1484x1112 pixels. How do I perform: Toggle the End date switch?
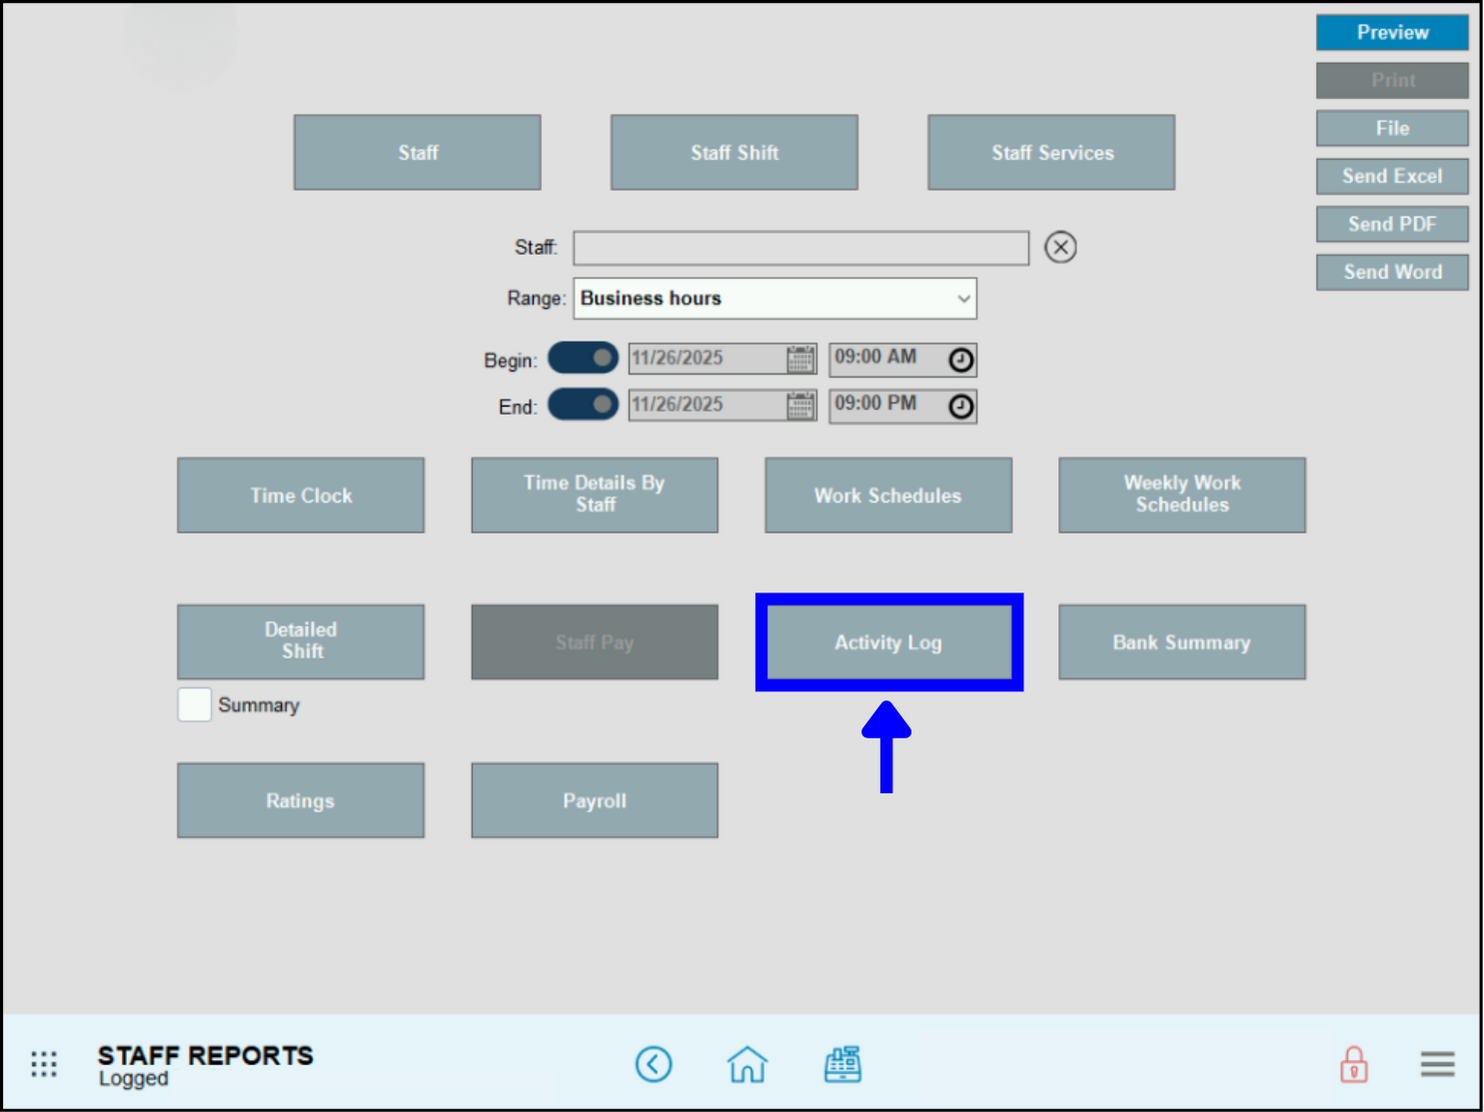[x=583, y=405]
